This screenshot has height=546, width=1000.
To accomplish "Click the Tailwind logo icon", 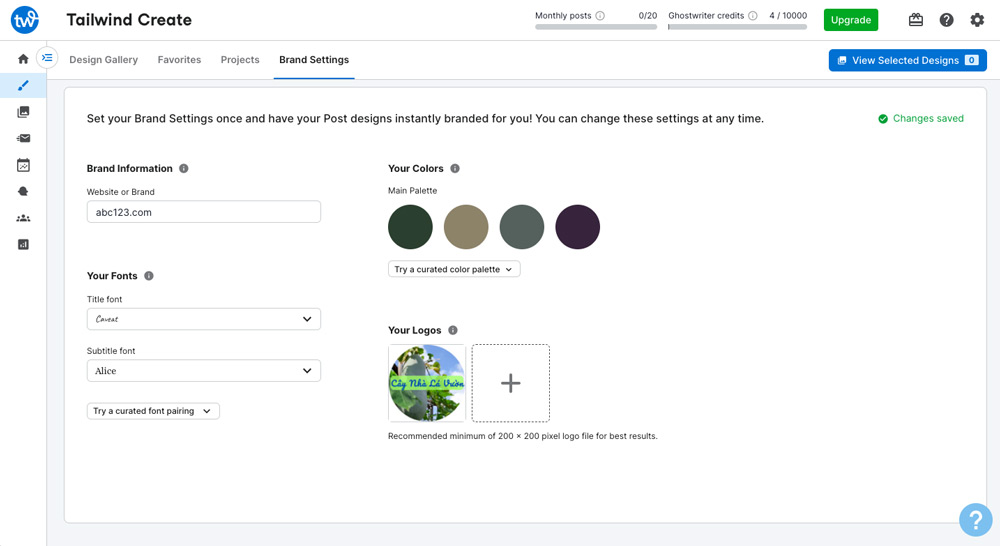I will point(25,20).
